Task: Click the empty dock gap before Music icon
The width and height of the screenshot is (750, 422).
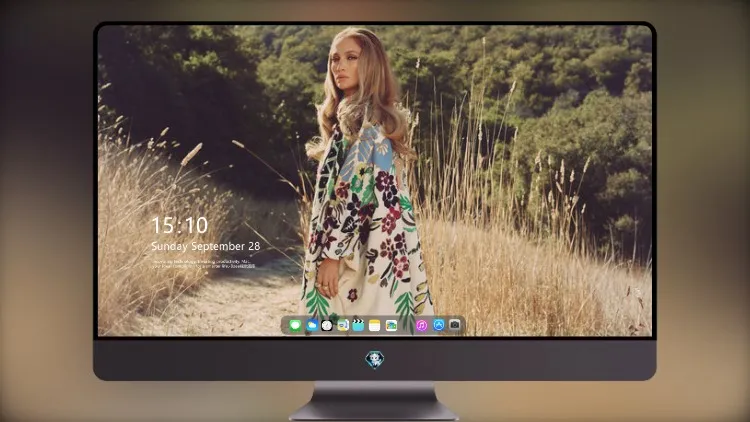Action: coord(407,326)
